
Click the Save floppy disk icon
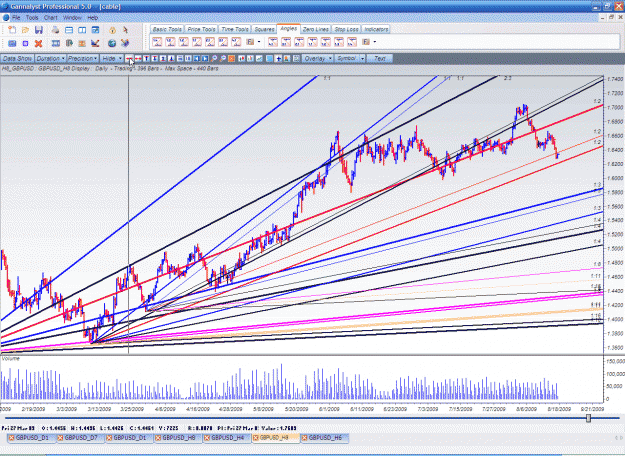tap(39, 30)
